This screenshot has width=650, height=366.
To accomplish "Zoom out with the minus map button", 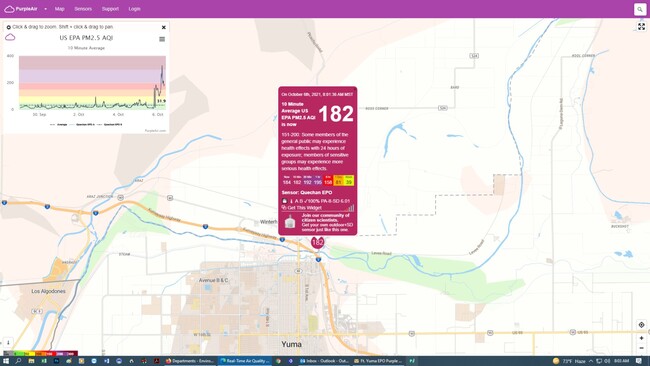I will (641, 348).
